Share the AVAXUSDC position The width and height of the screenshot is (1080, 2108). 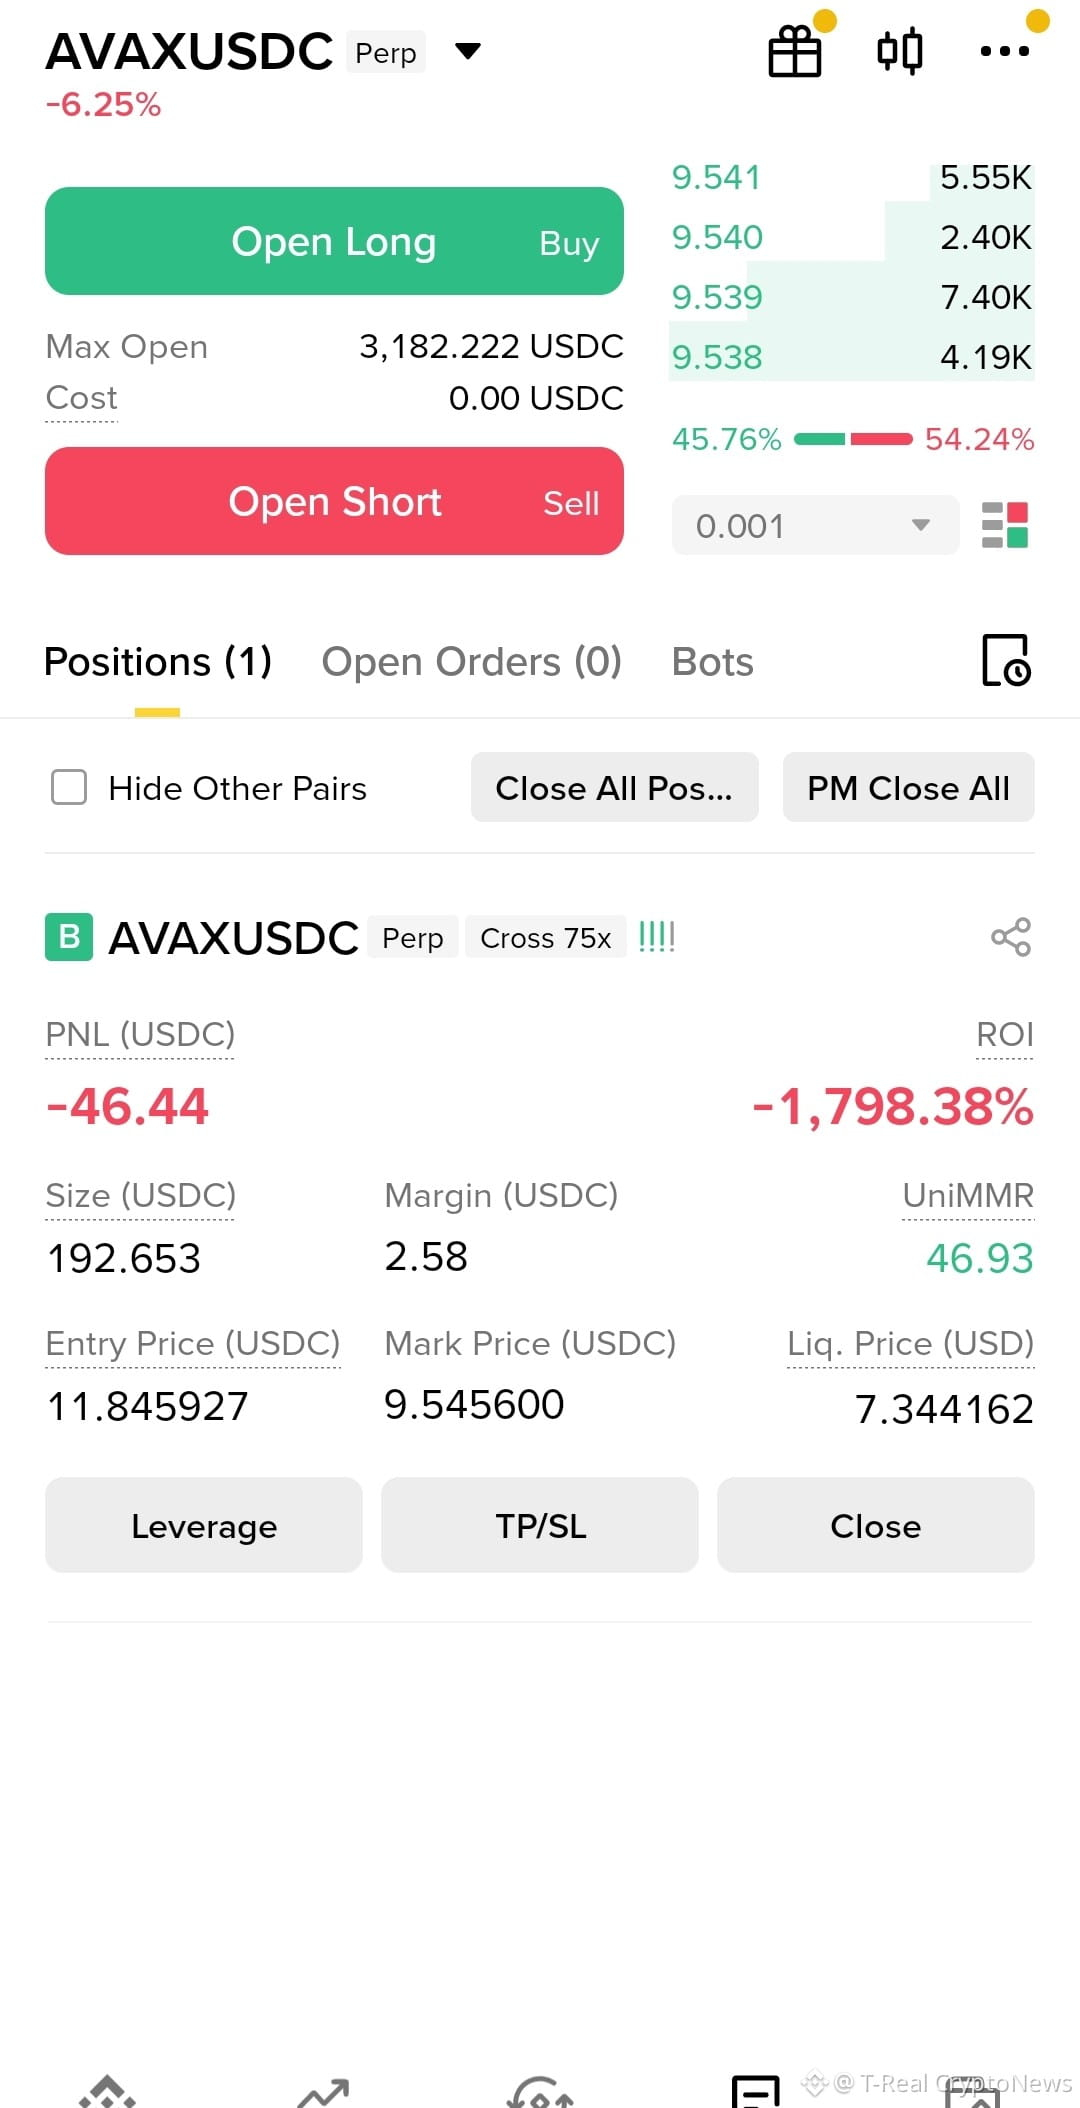coord(1010,937)
